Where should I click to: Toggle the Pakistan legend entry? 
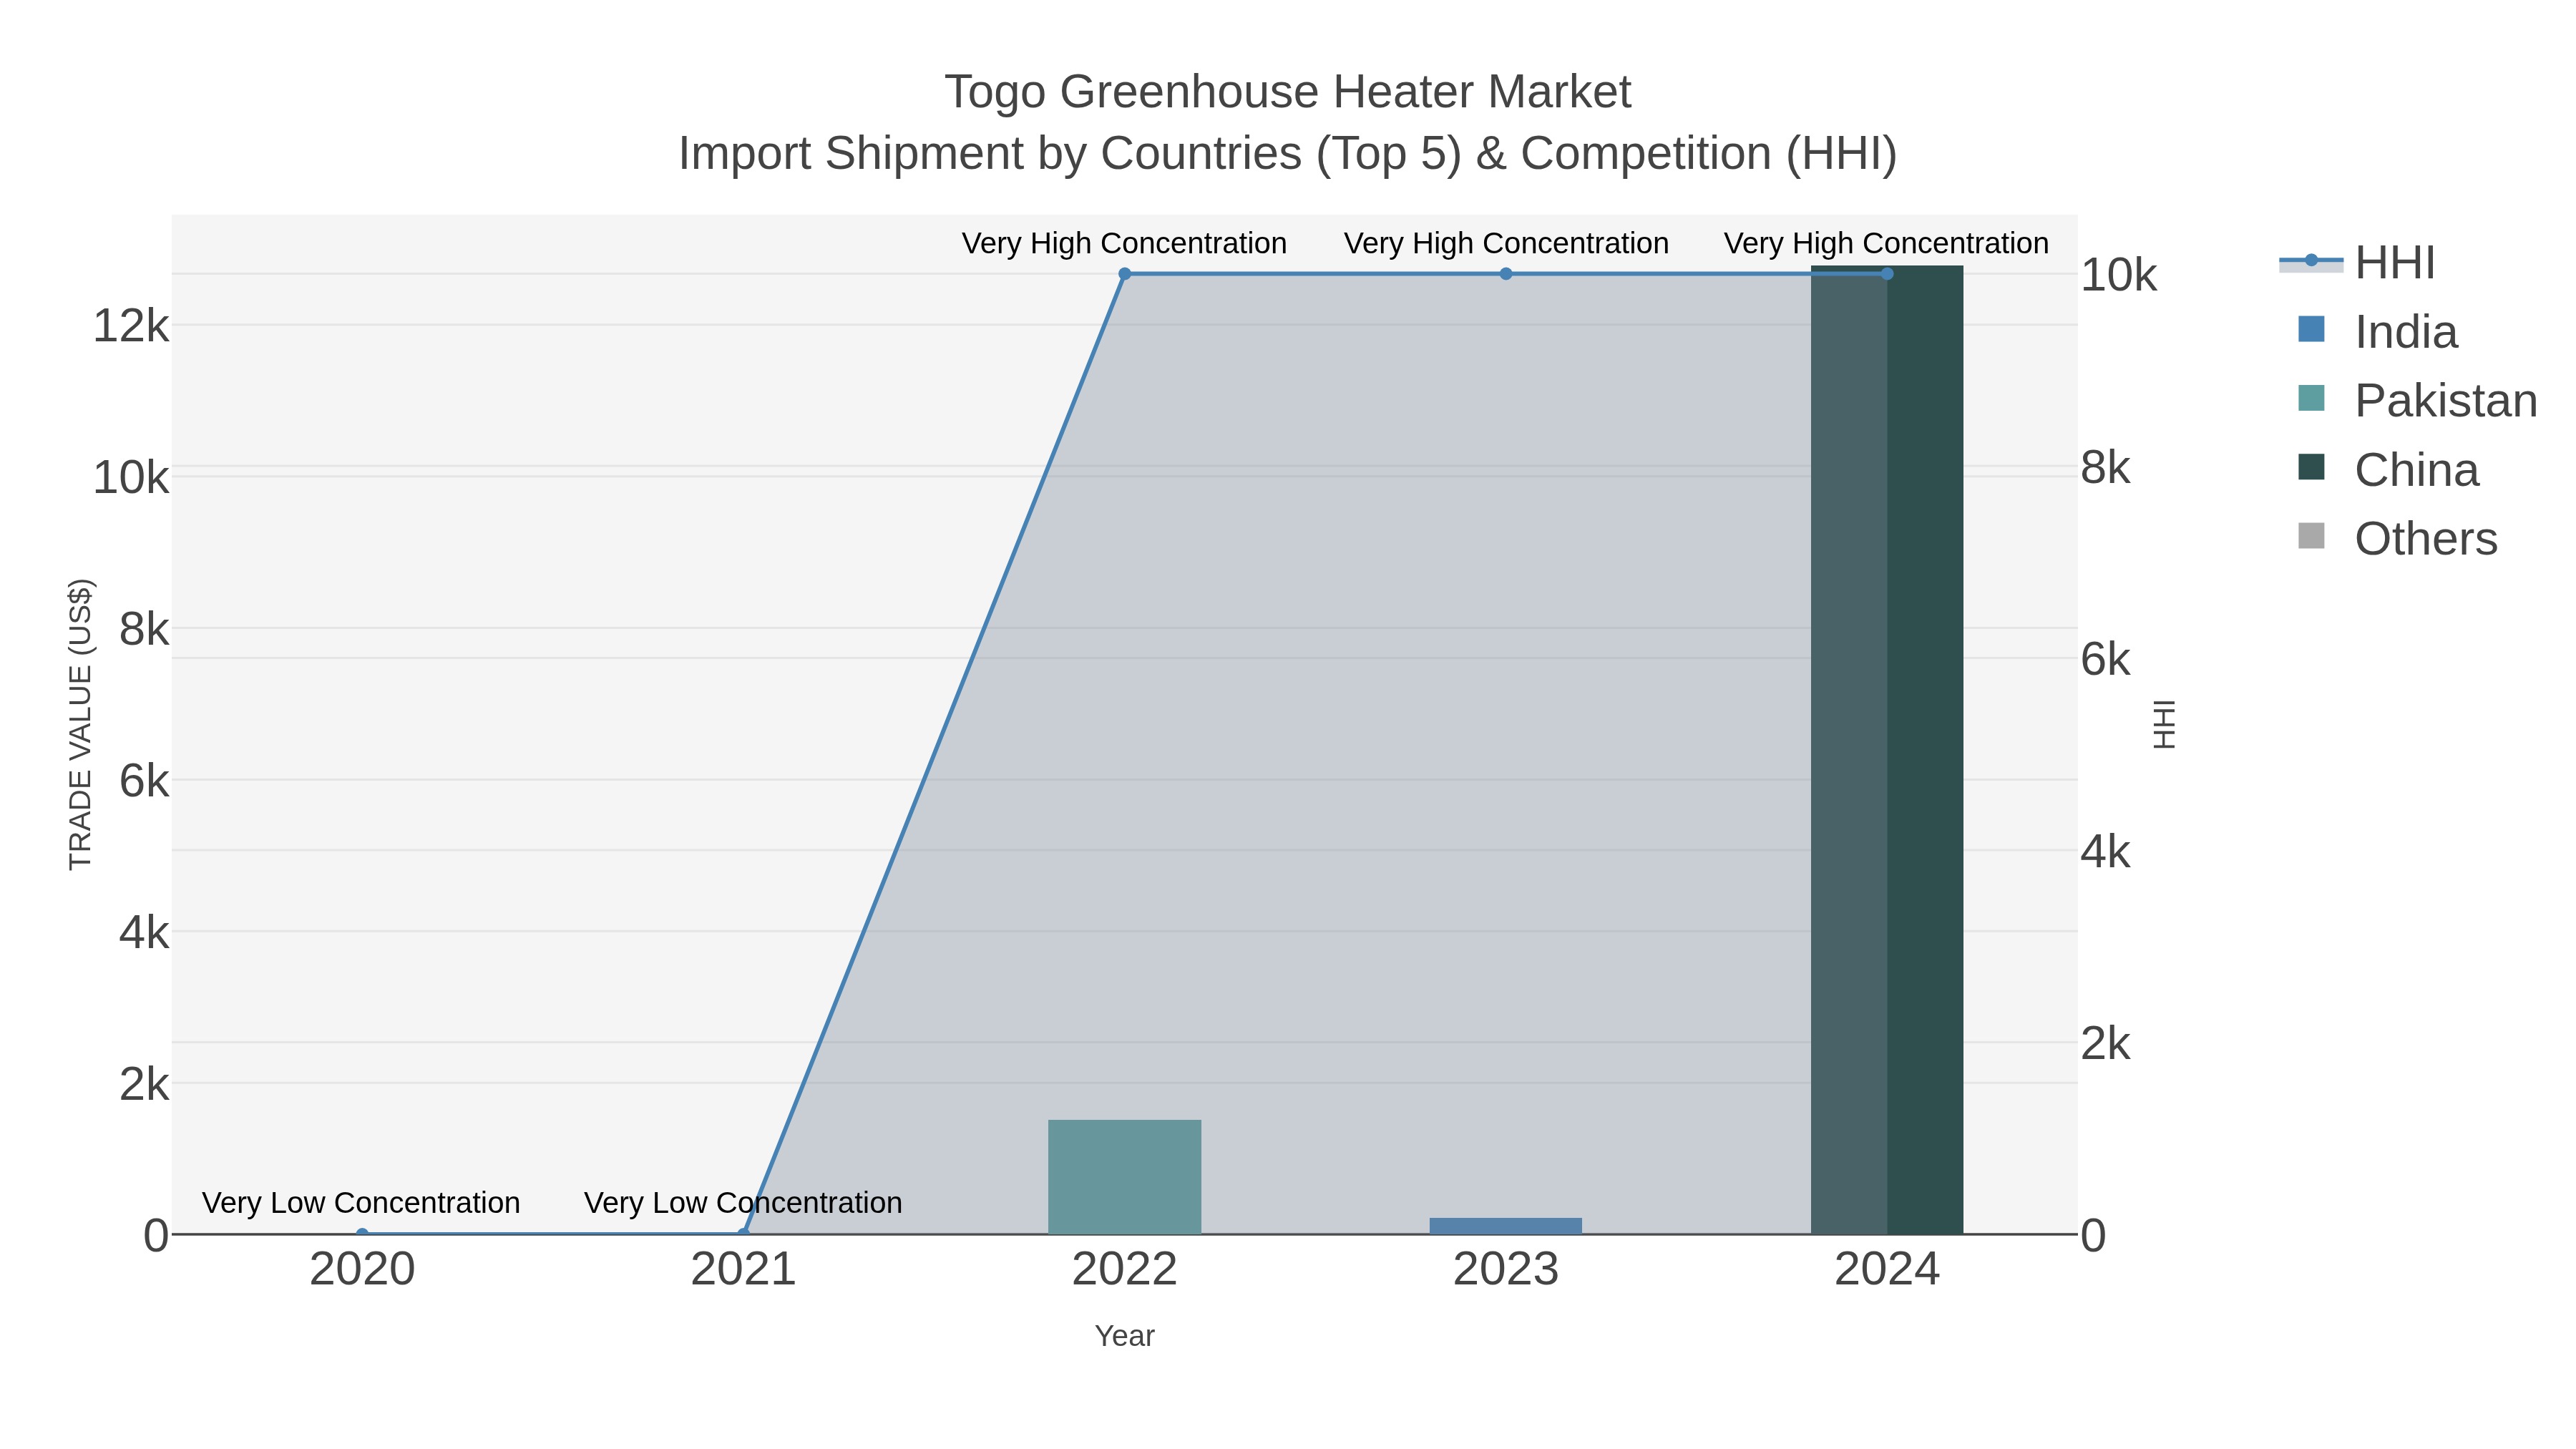pyautogui.click(x=2417, y=401)
